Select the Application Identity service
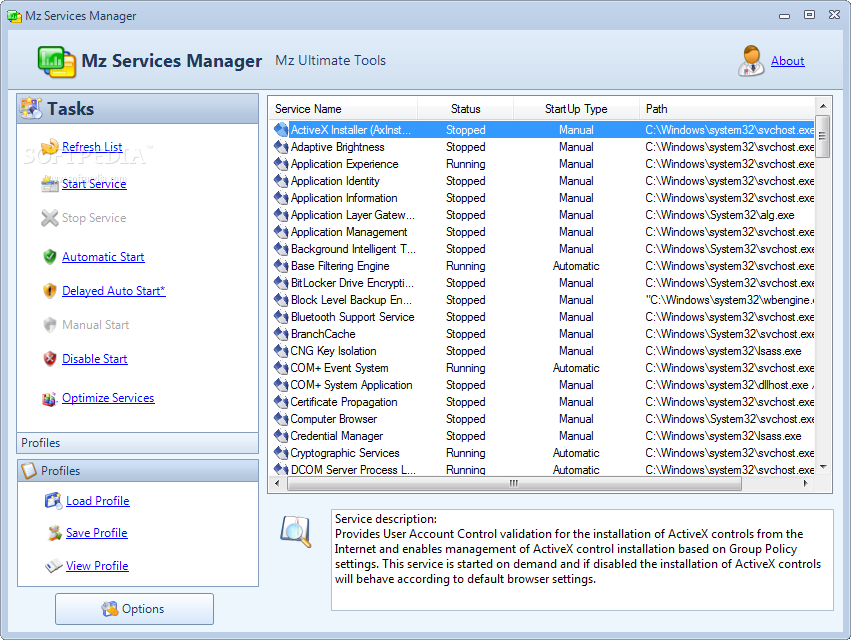 point(543,181)
